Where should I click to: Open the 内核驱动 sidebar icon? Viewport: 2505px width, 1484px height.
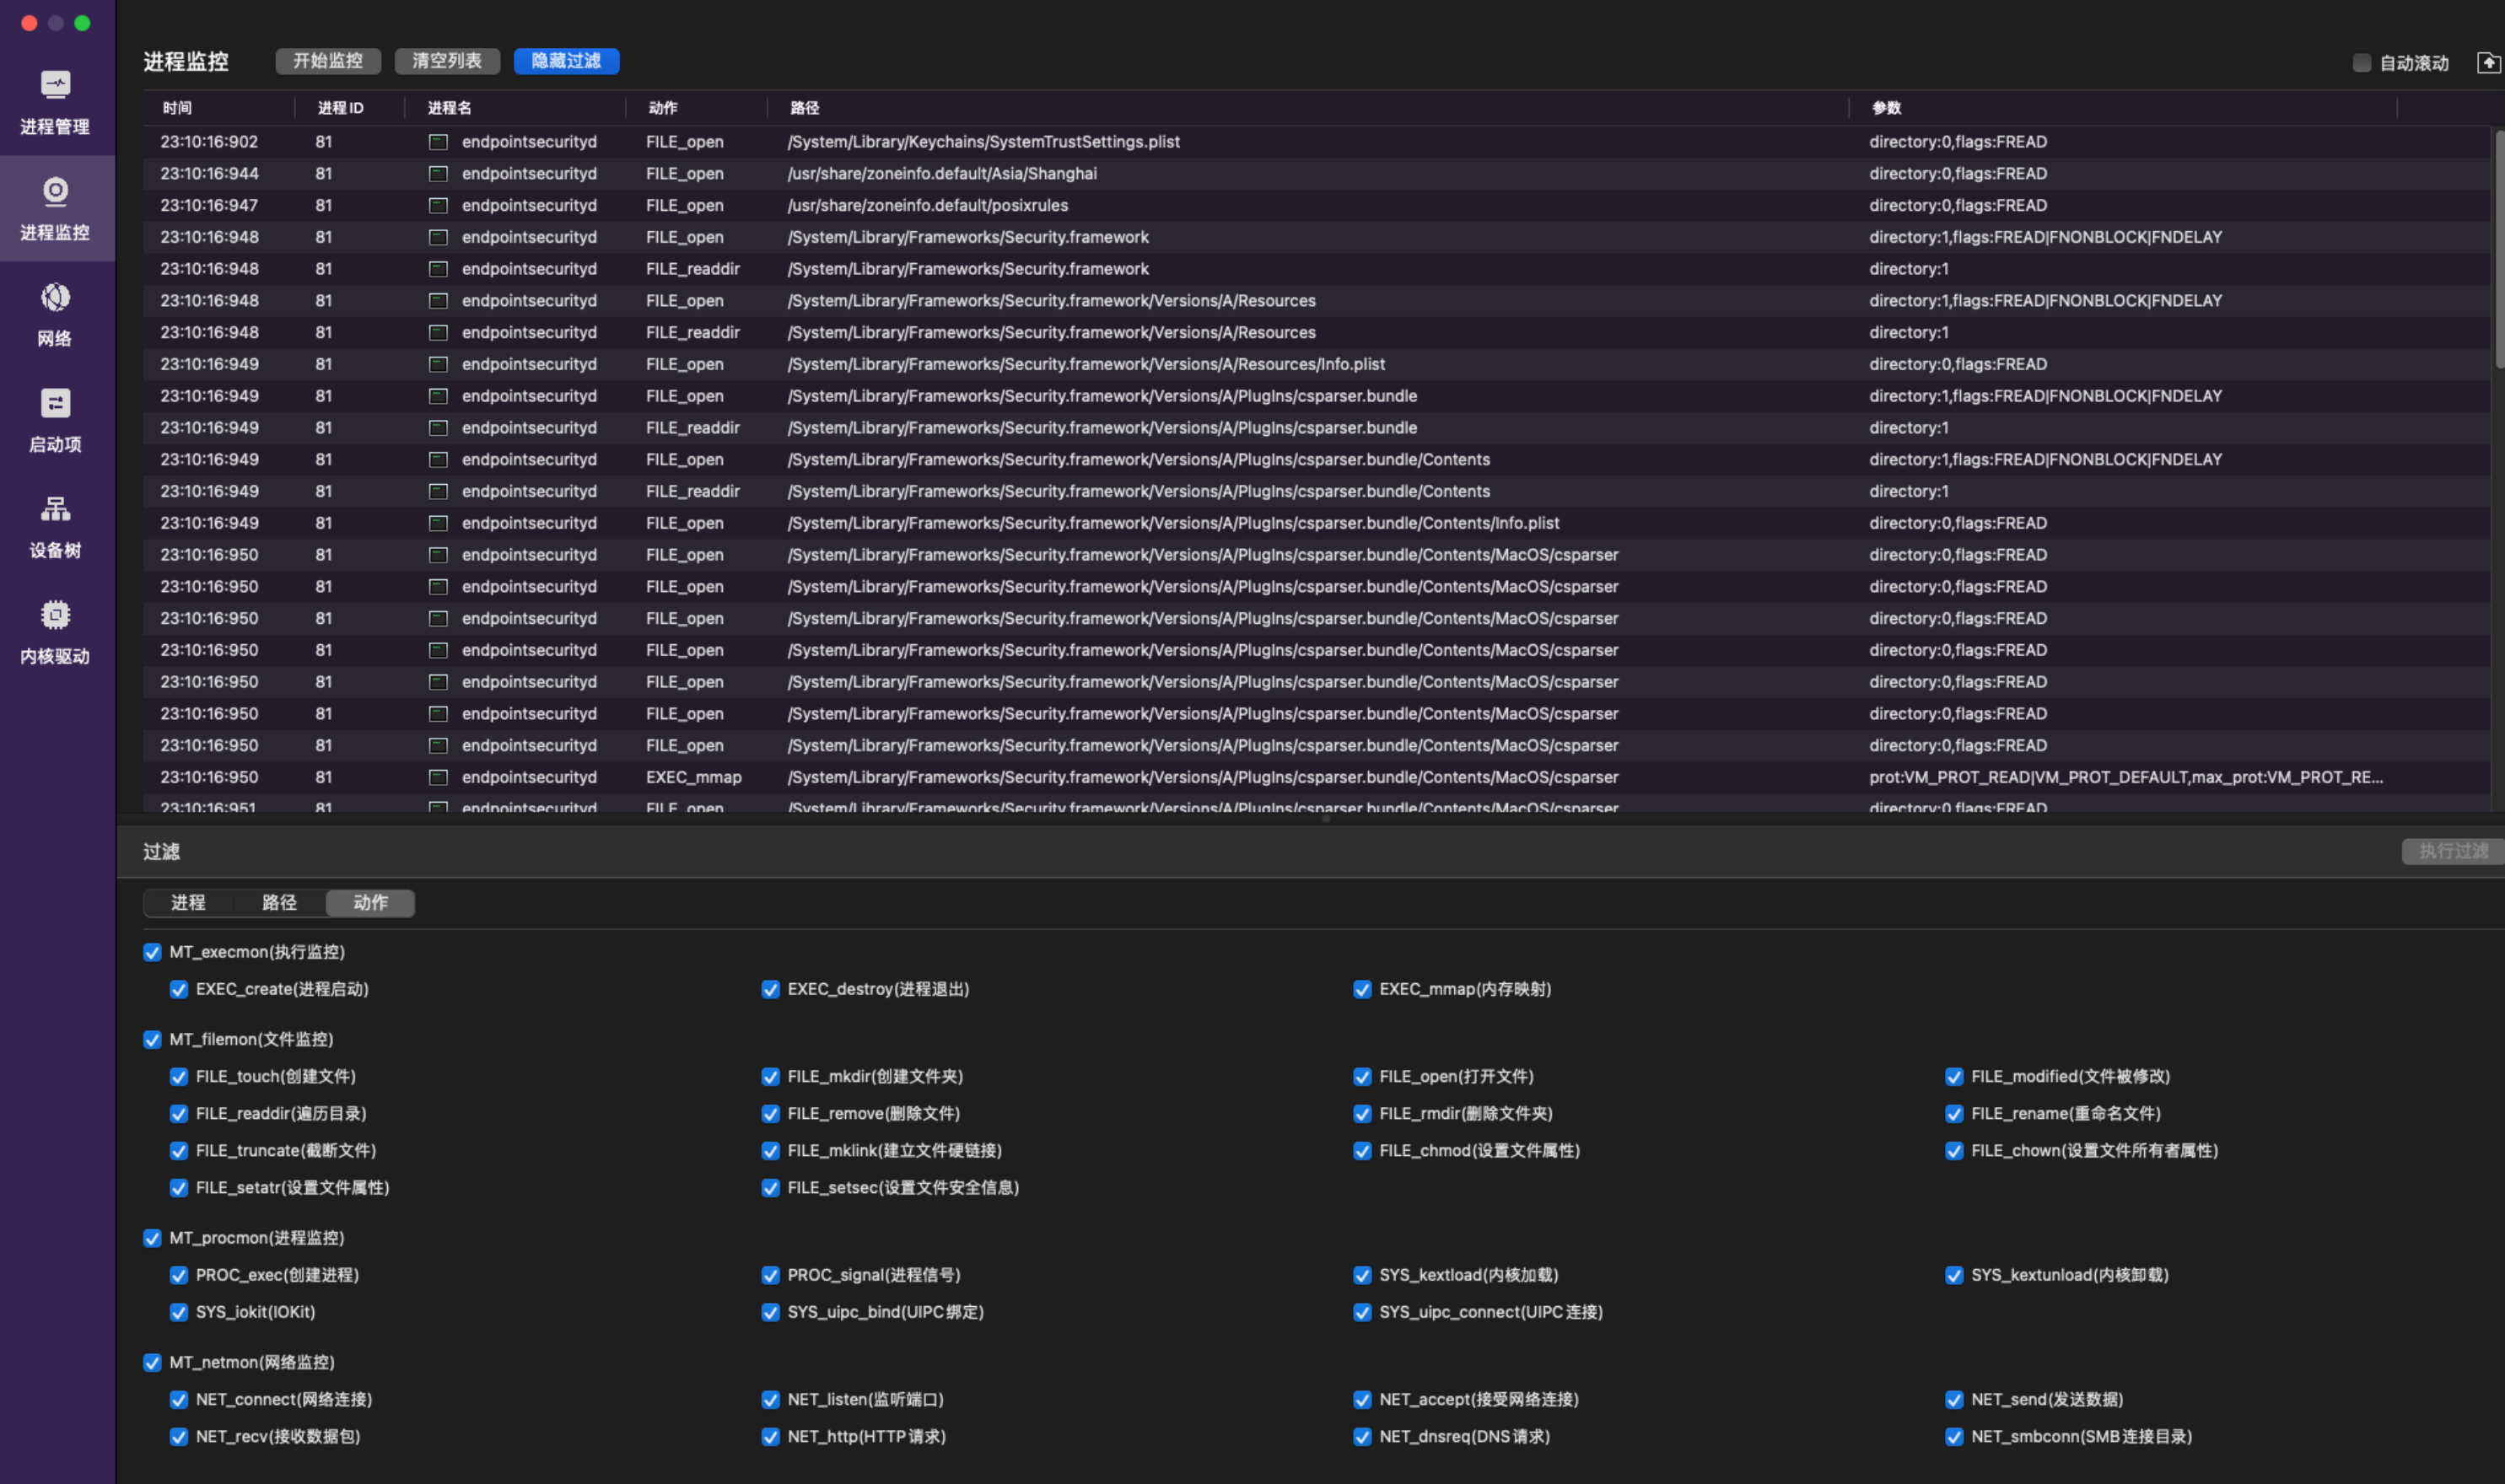coord(55,615)
